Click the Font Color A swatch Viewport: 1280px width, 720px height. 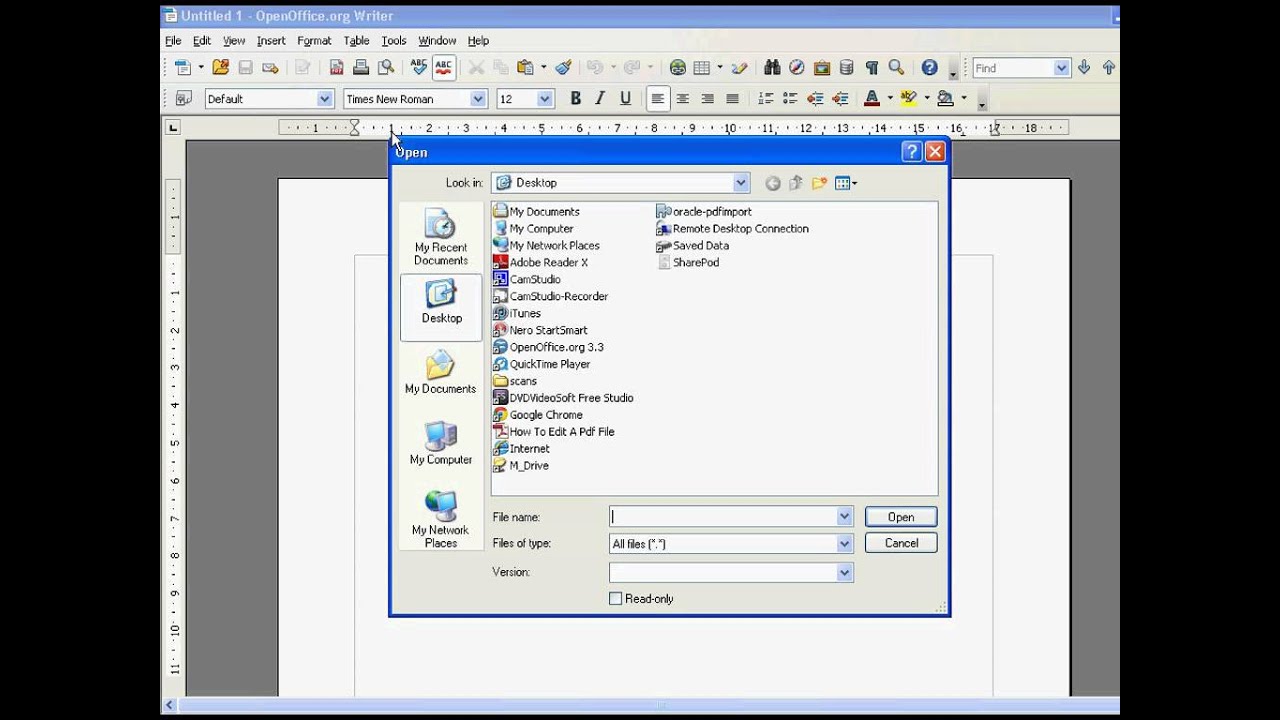click(871, 98)
